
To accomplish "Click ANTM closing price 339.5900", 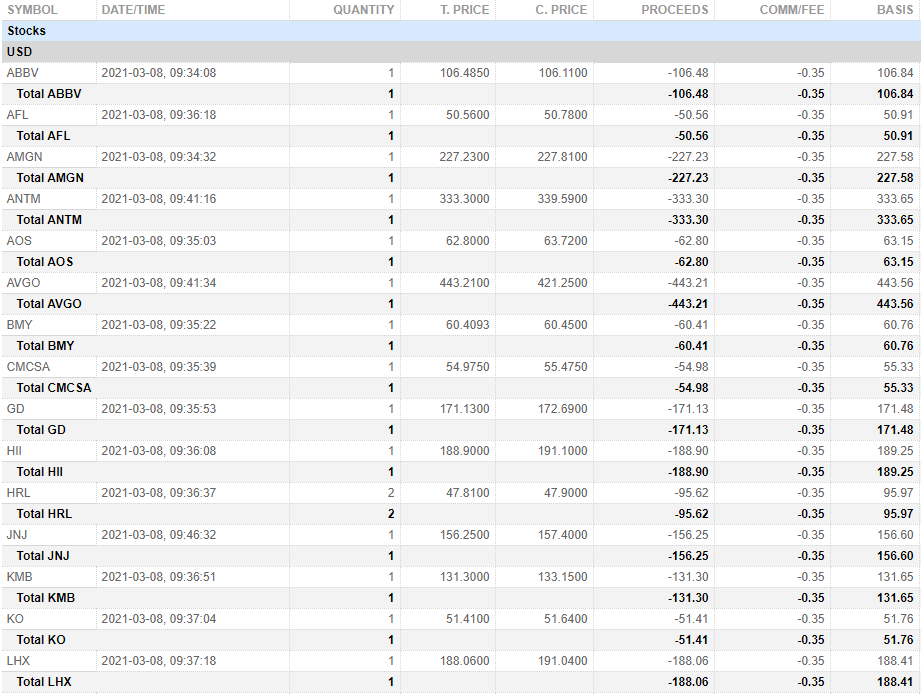I will 563,199.
